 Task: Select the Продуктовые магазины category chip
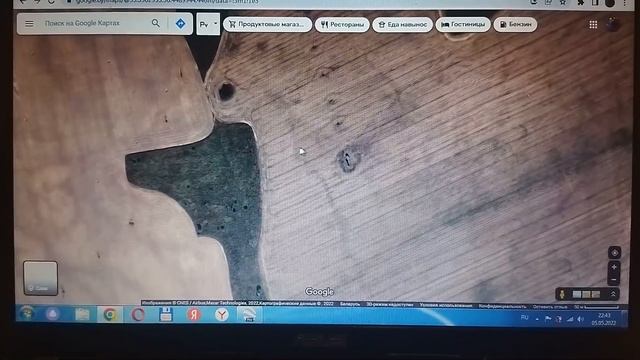tap(267, 24)
